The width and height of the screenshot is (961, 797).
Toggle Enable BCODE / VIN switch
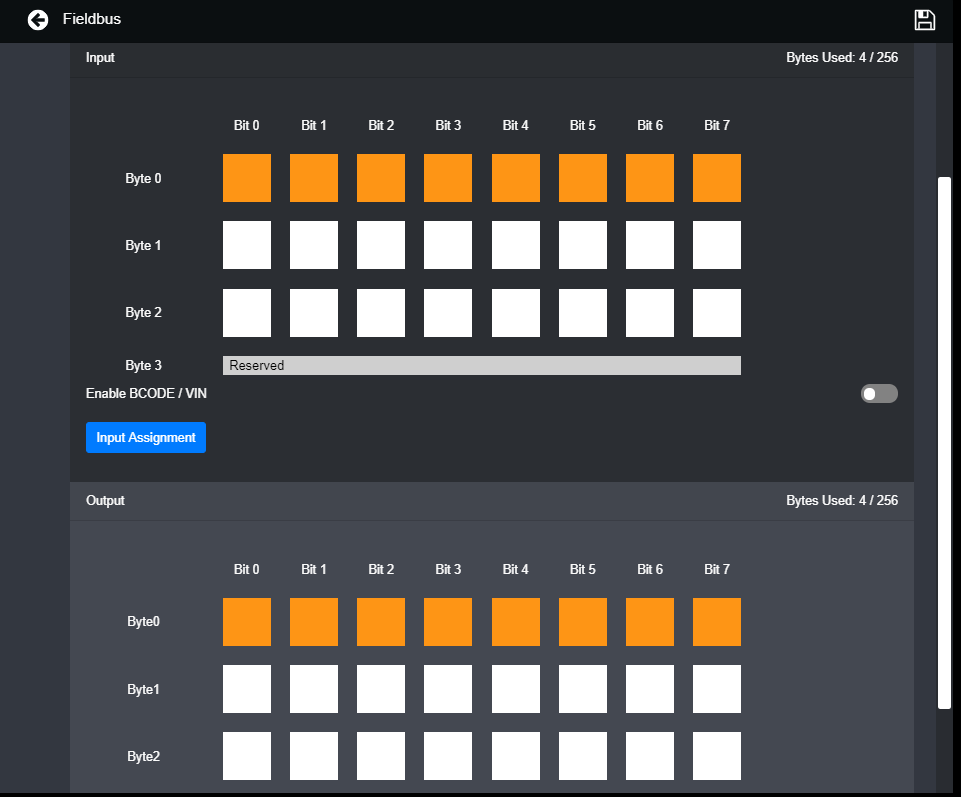[x=879, y=394]
